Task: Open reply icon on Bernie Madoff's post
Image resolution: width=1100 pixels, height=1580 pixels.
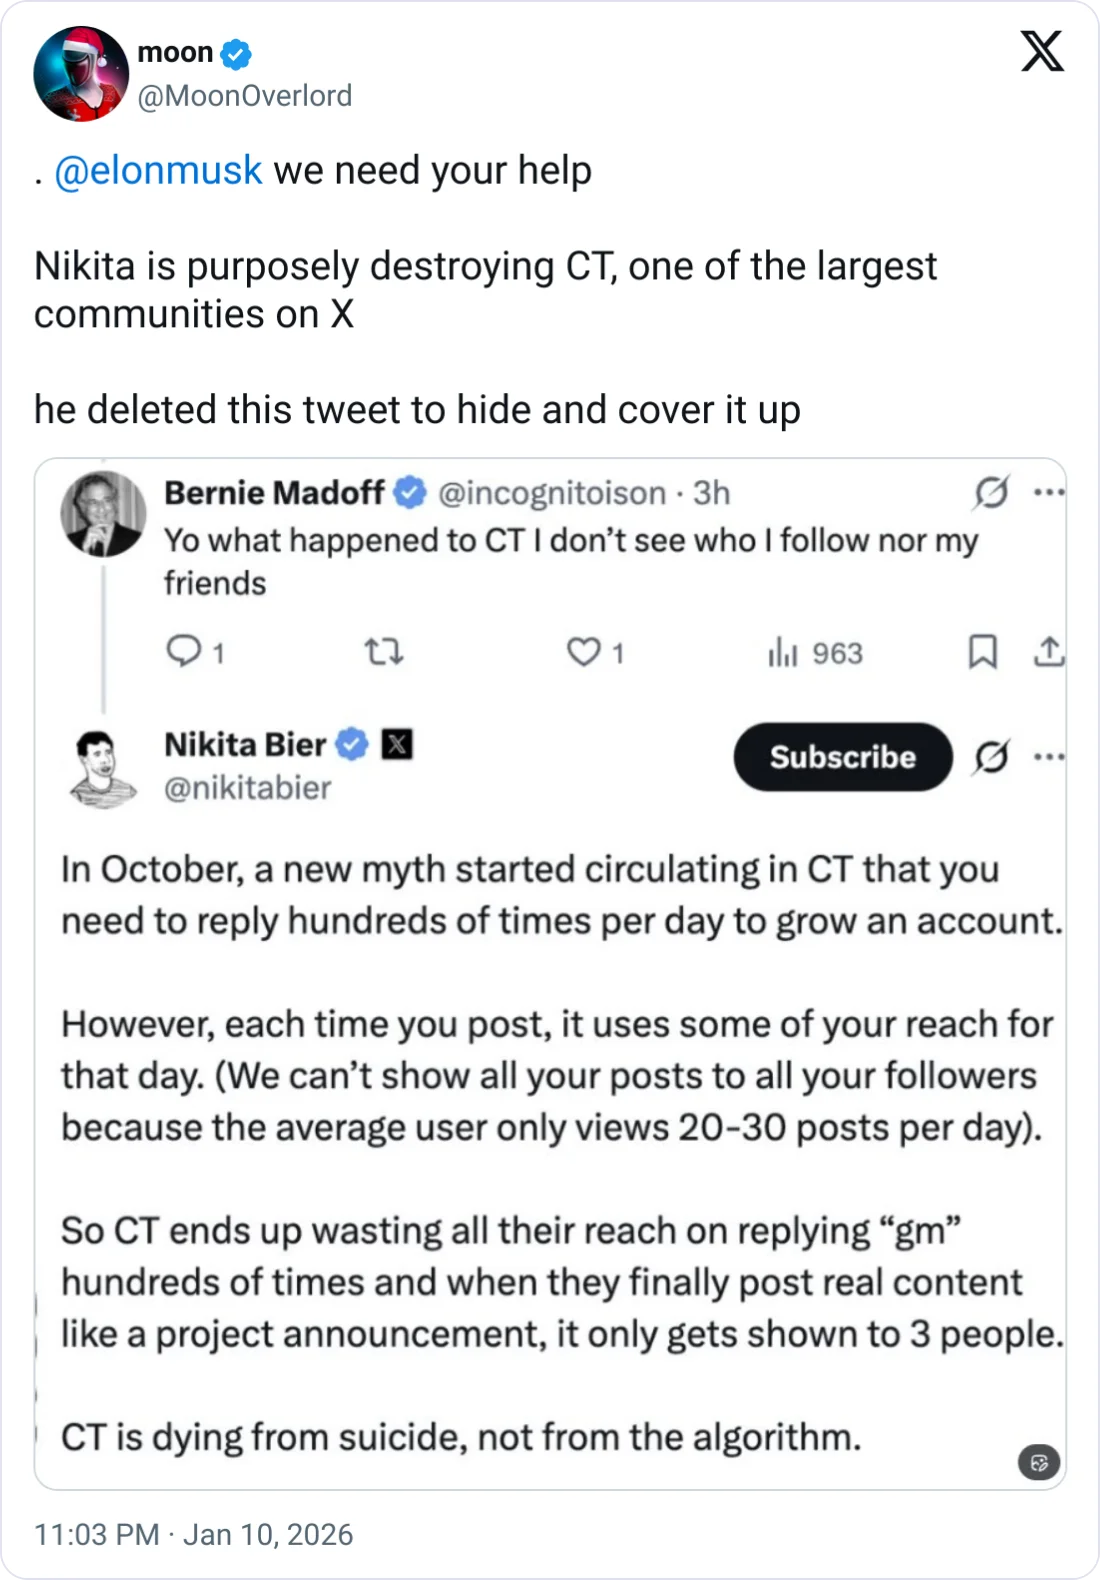Action: [x=183, y=652]
